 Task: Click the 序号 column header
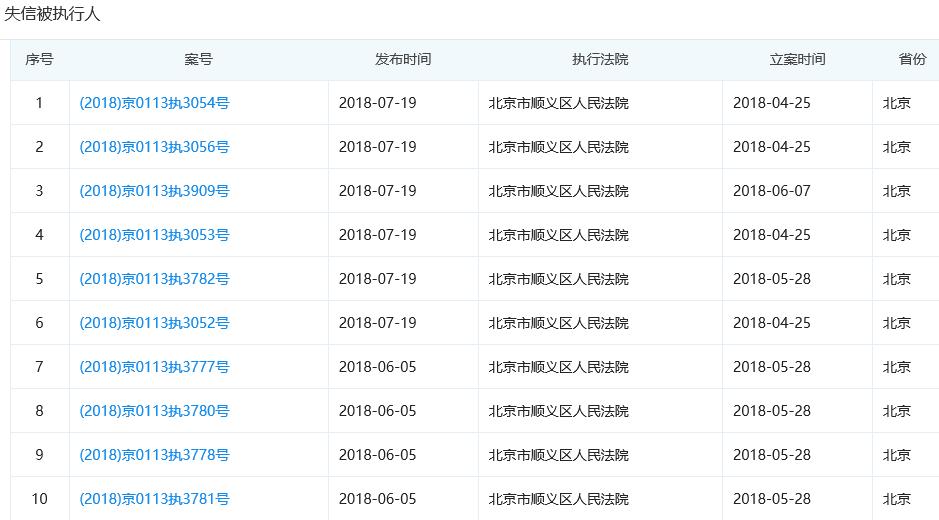(x=40, y=59)
